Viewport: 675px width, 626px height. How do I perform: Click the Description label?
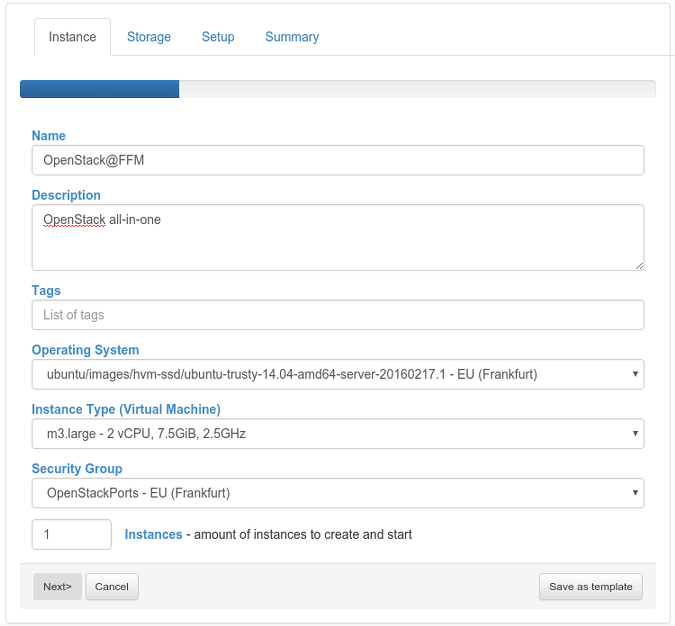coord(66,195)
